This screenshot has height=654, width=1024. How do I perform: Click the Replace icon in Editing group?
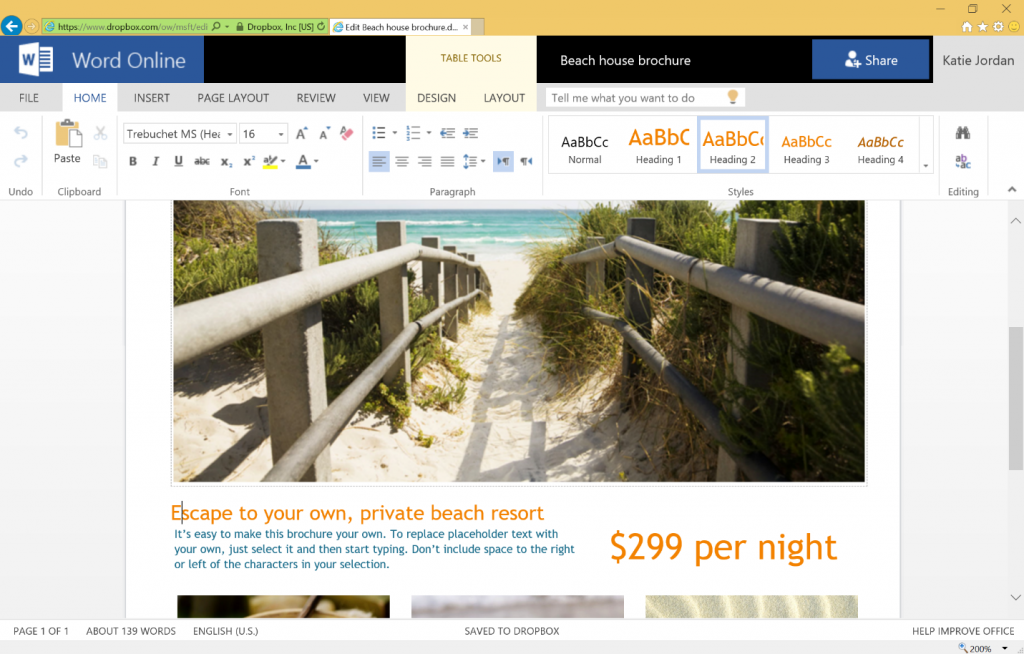[x=962, y=161]
